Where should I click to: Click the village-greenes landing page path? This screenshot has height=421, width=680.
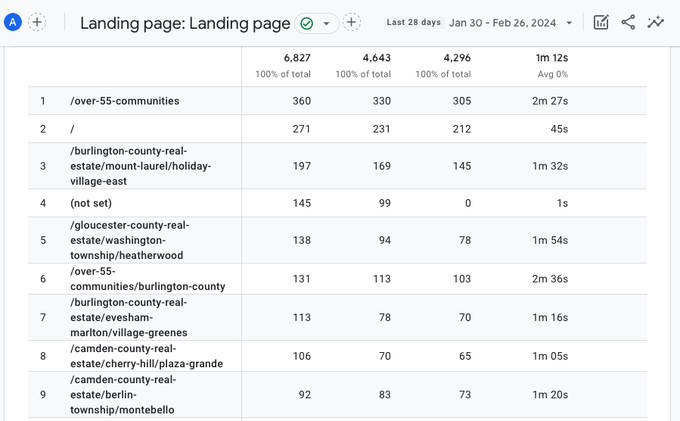pyautogui.click(x=129, y=317)
